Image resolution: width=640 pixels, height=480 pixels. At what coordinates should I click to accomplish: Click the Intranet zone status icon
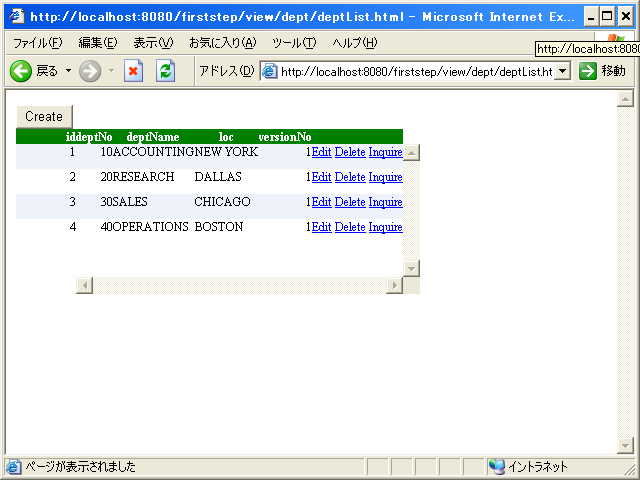click(x=497, y=467)
